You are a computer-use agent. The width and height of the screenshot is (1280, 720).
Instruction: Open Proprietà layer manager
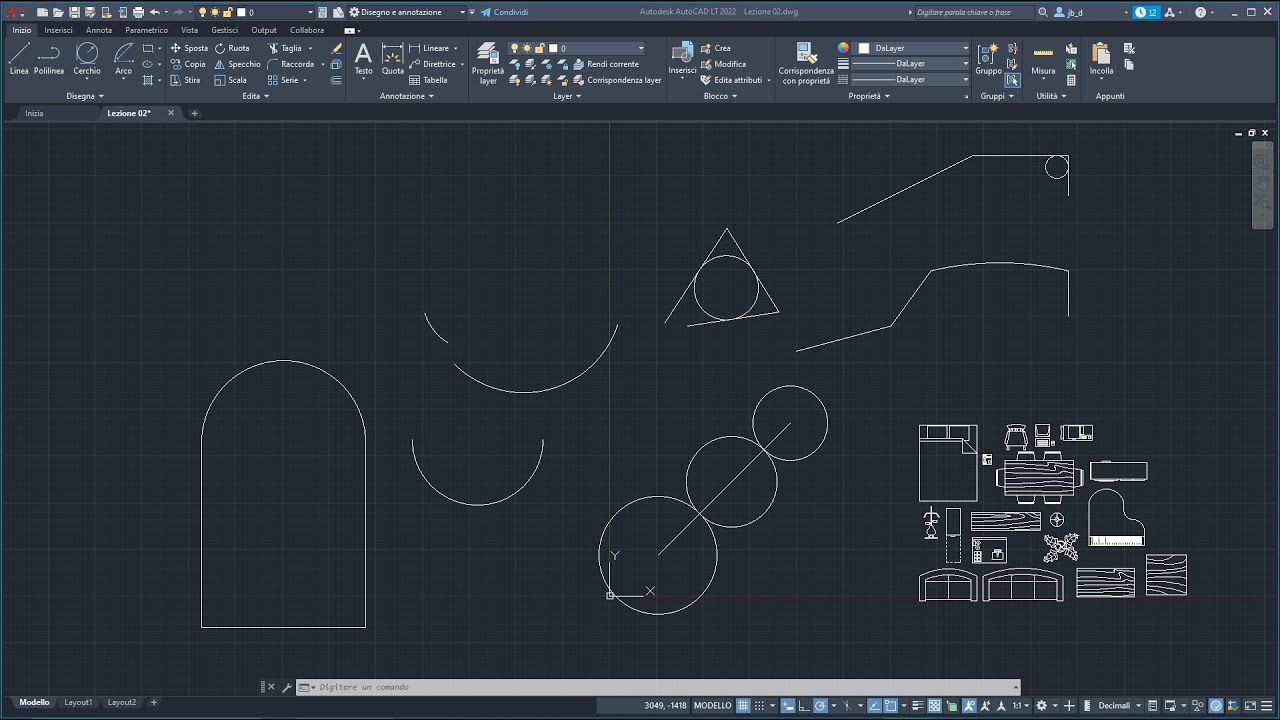pos(488,63)
